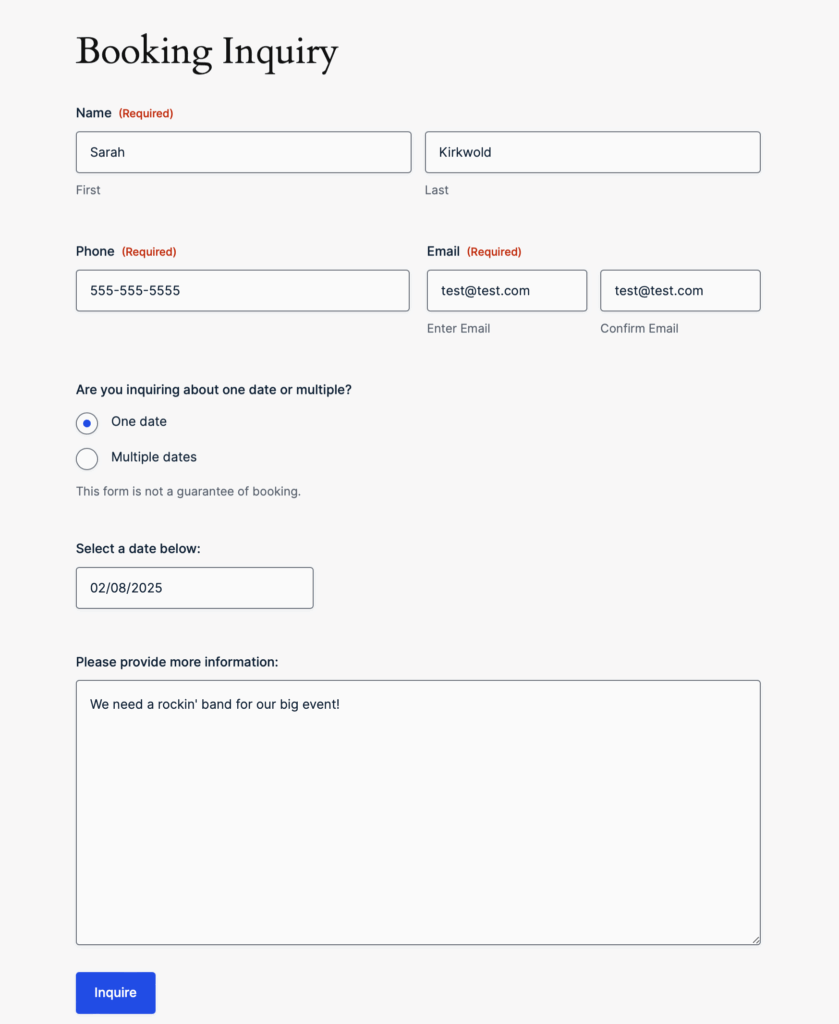Screen dimensions: 839x1024
Task: Click the textarea resize grip
Action: point(755,938)
